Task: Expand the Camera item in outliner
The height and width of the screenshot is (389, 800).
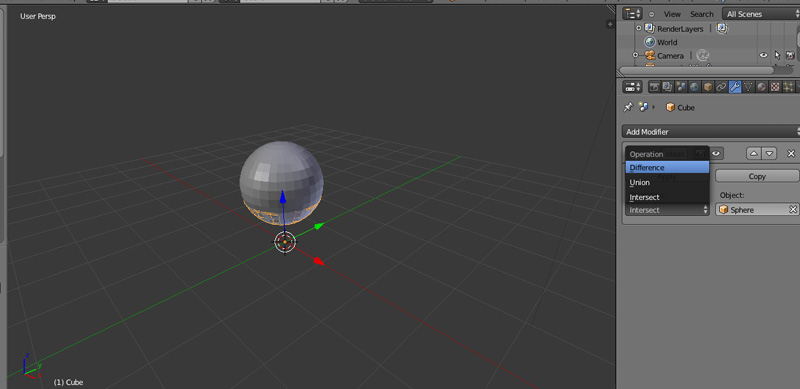Action: [635, 55]
